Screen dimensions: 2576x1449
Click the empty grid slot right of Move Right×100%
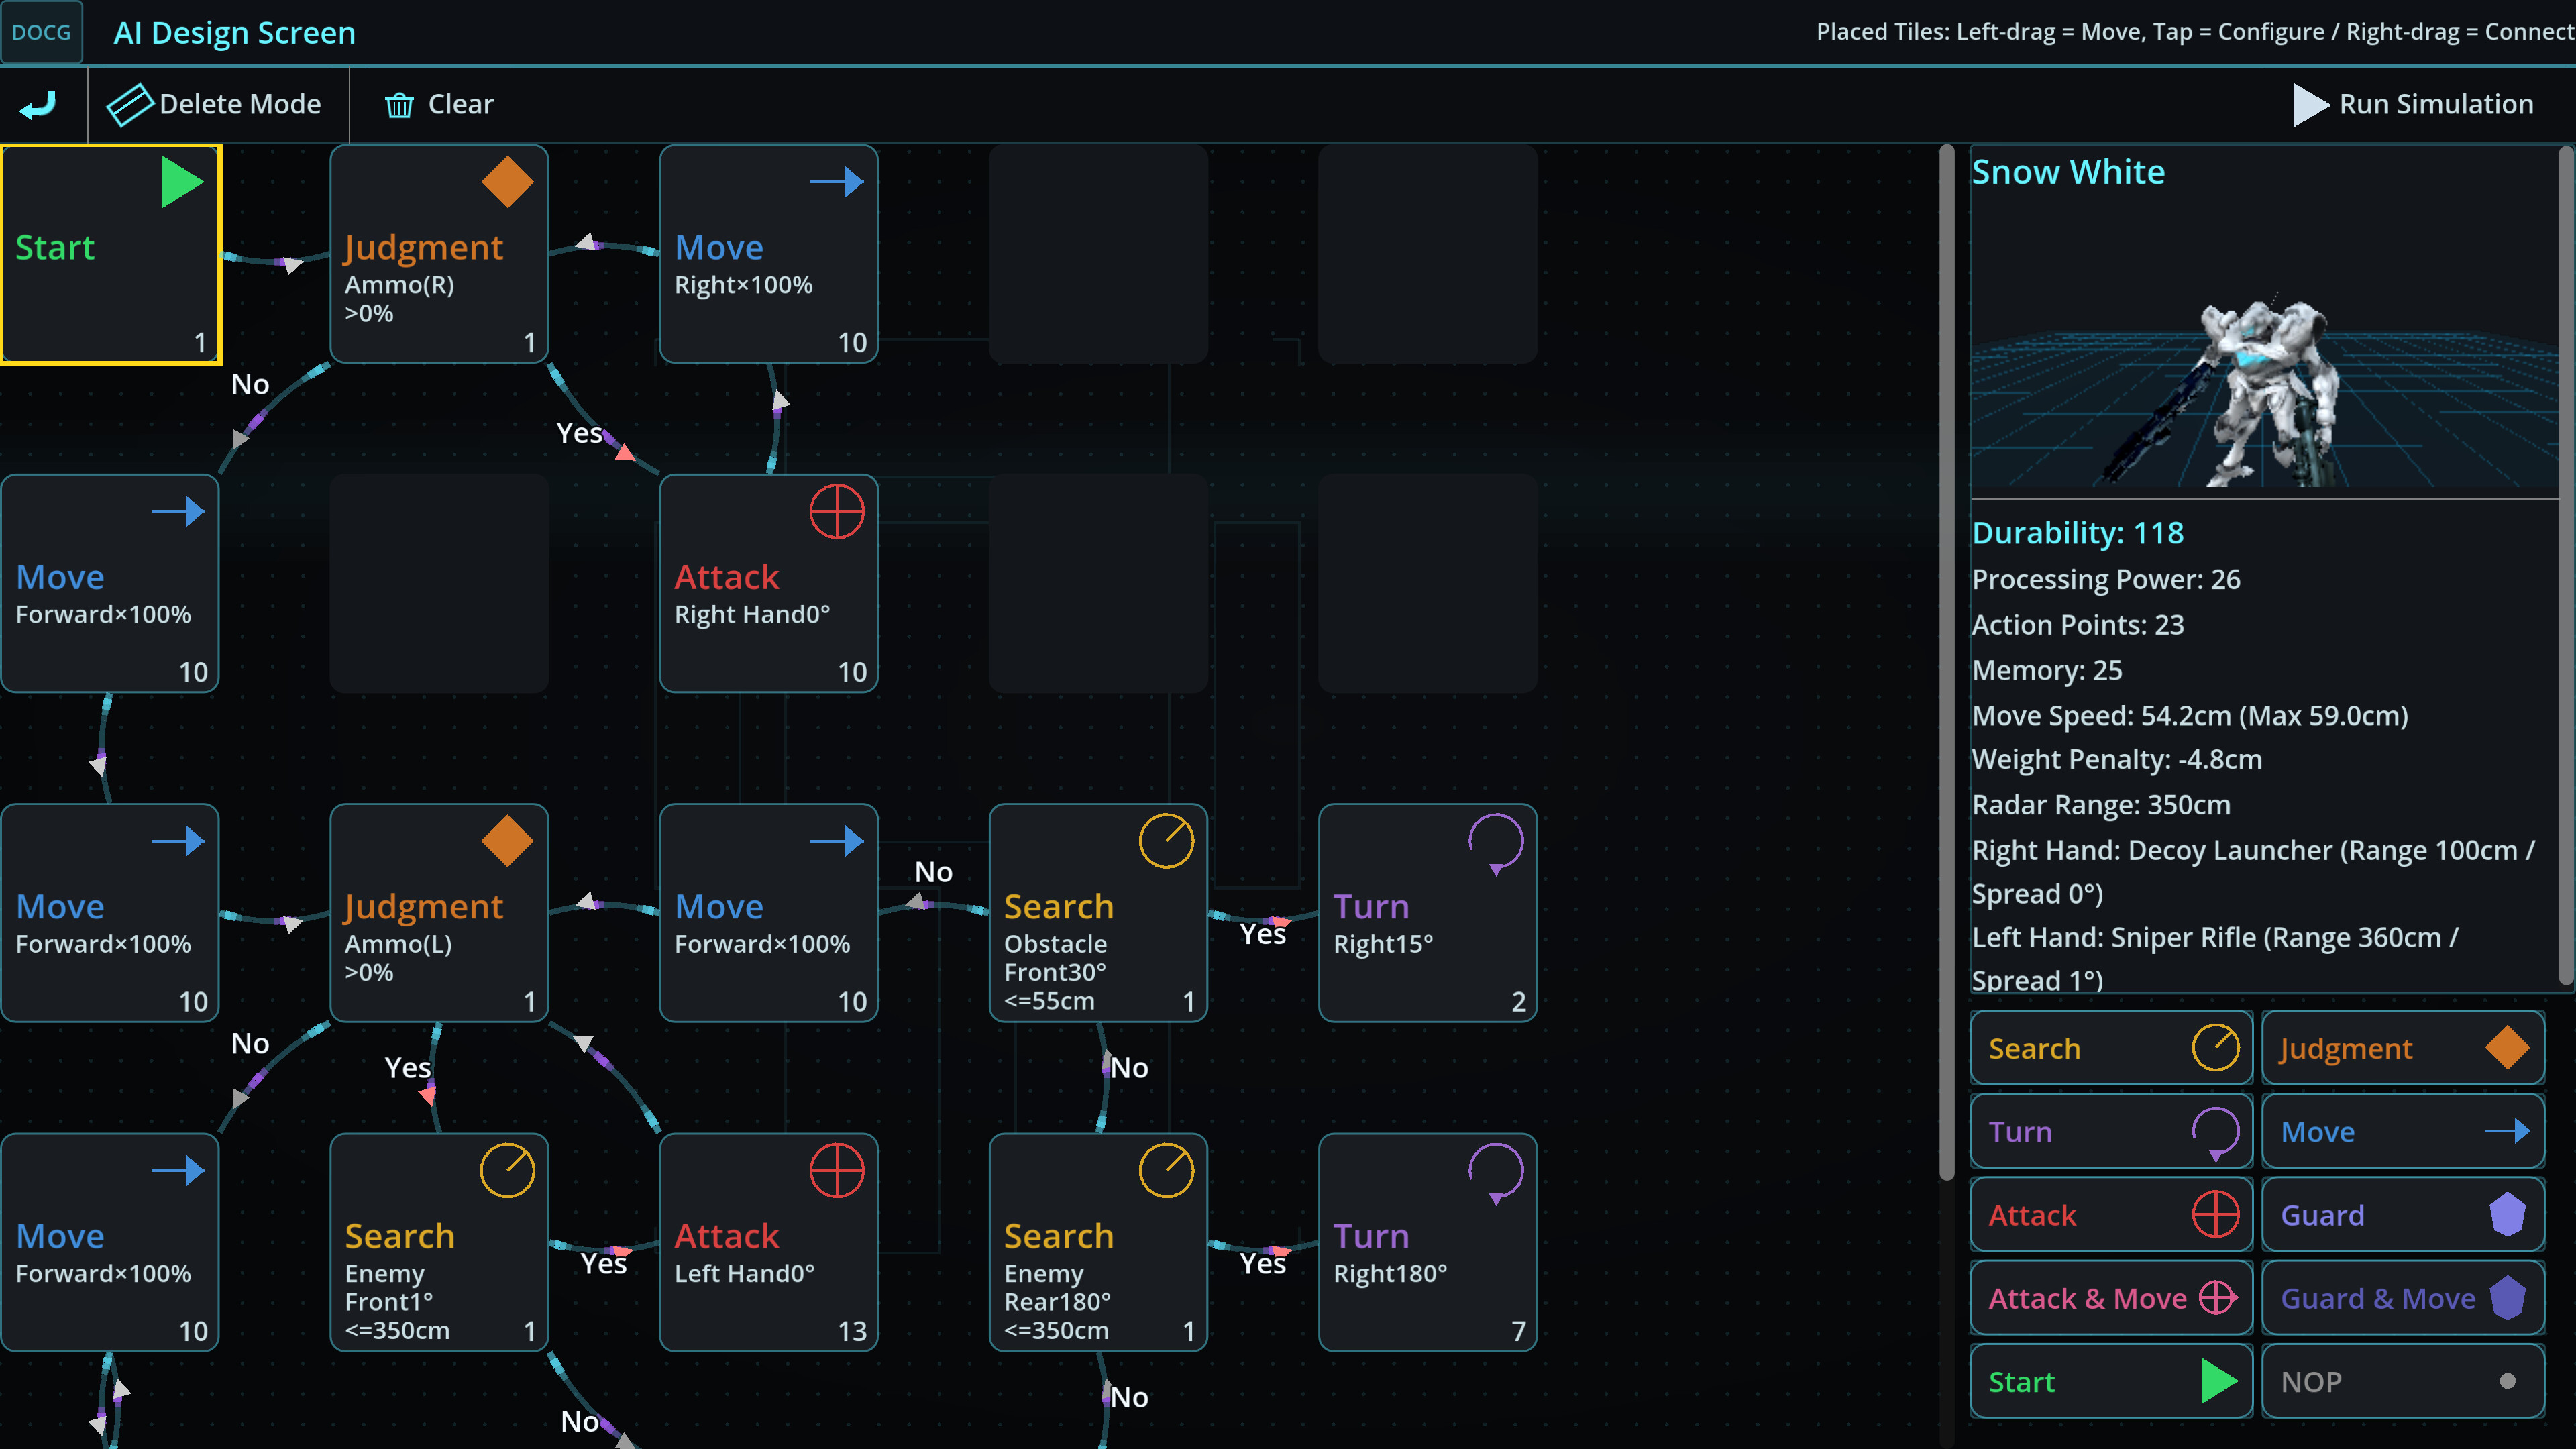(x=1098, y=254)
